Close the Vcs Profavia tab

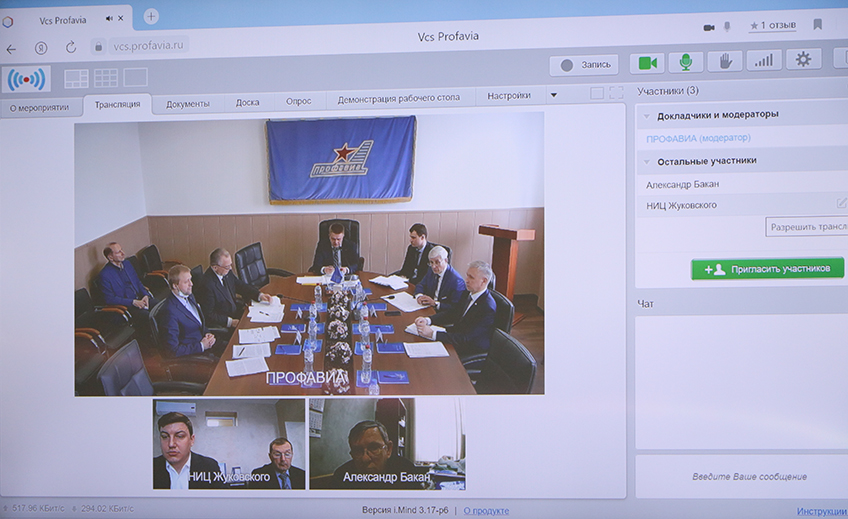(x=121, y=18)
